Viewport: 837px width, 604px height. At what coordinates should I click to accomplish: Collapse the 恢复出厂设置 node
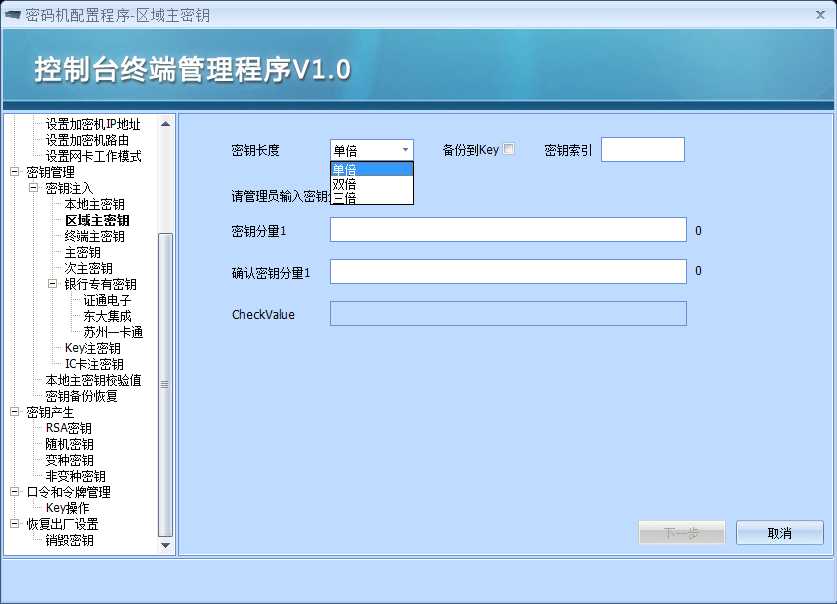click(x=14, y=524)
